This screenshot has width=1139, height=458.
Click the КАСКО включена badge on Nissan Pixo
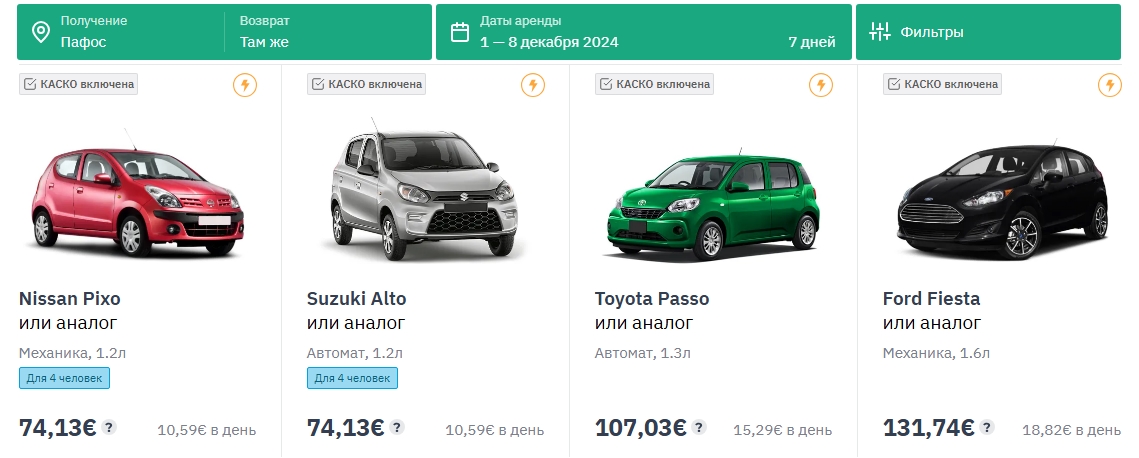tap(78, 84)
